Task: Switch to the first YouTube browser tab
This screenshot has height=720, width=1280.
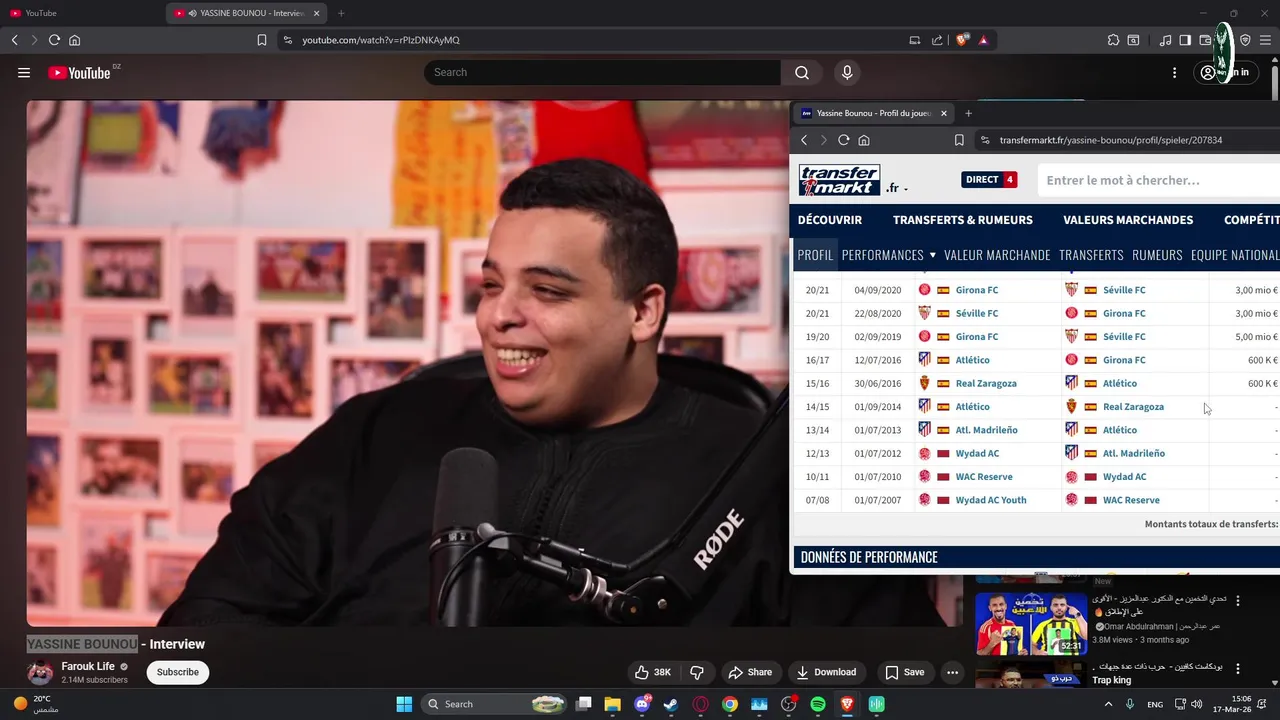Action: click(x=78, y=13)
